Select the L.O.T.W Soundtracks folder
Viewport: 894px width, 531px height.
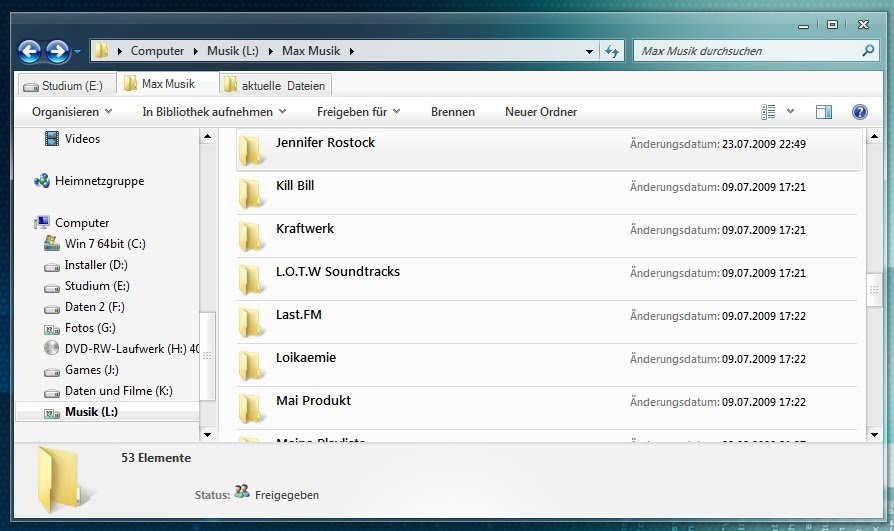coord(547,279)
